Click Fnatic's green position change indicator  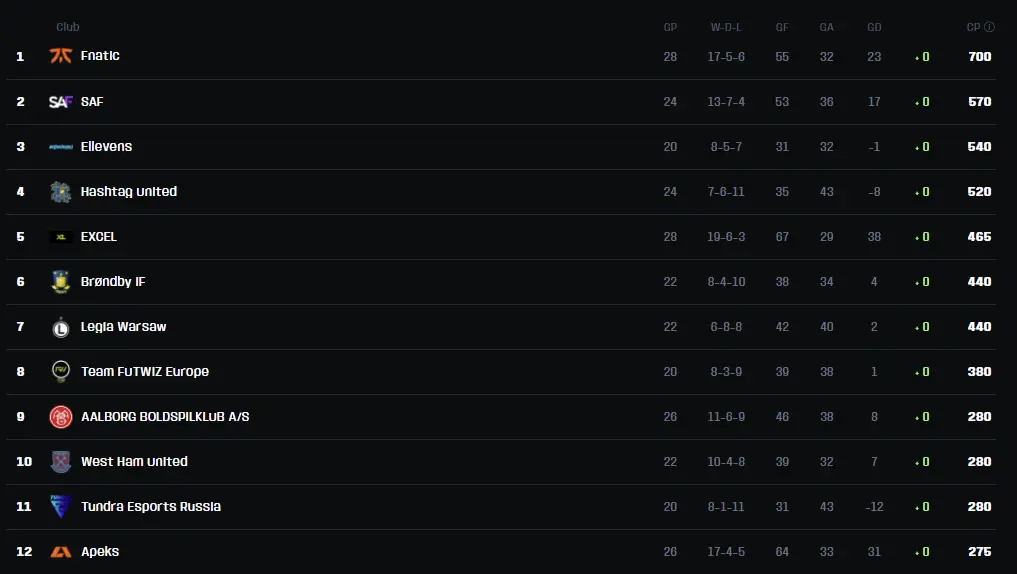pyautogui.click(x=922, y=57)
